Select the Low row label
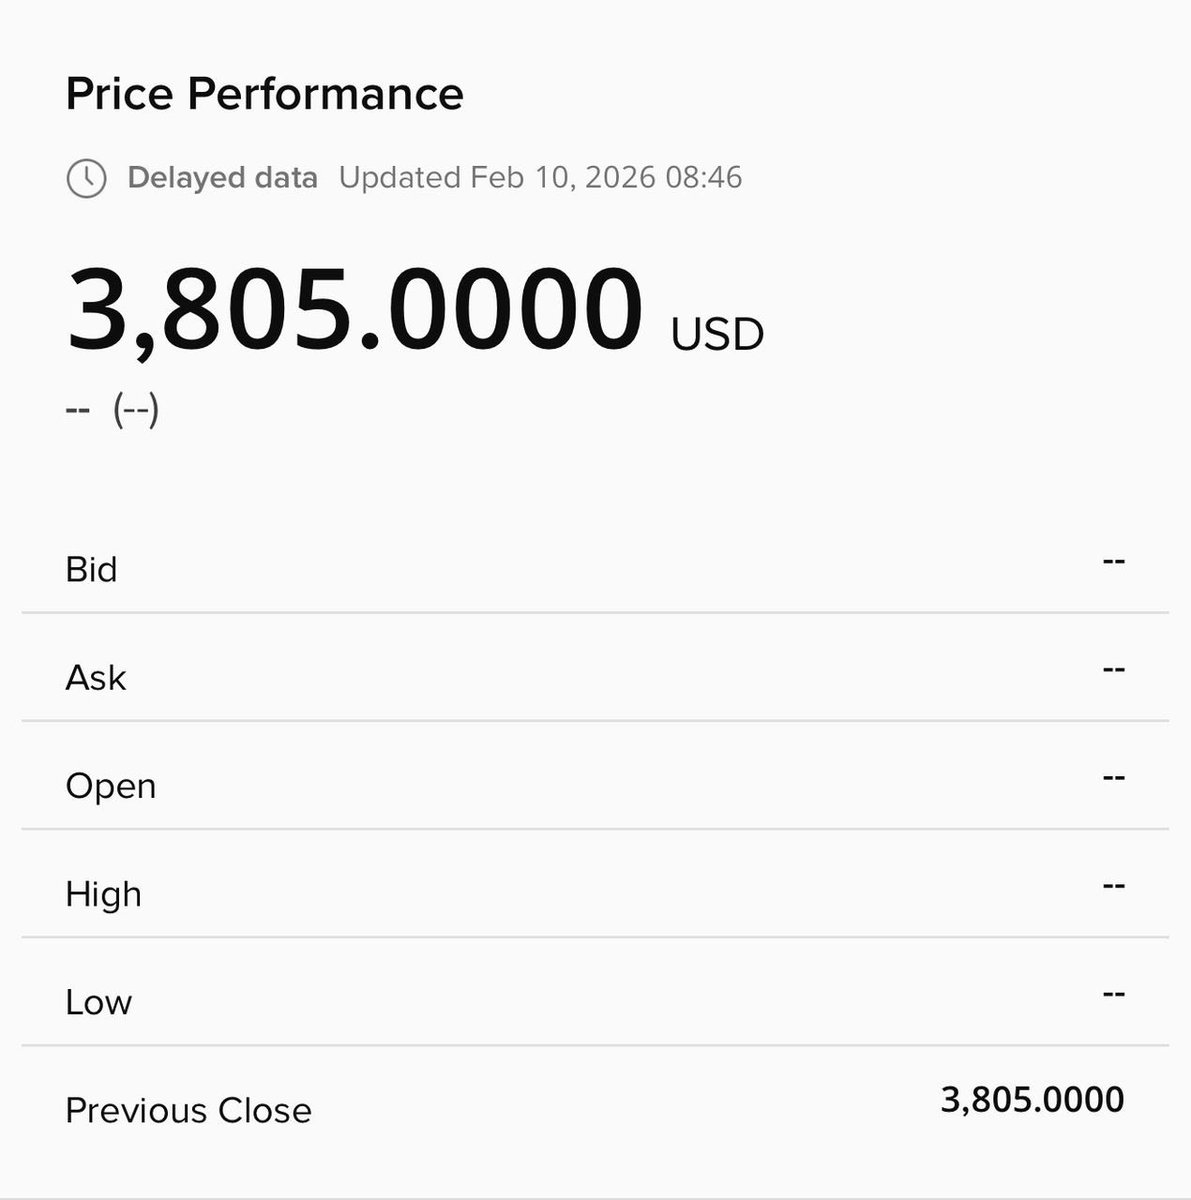The height and width of the screenshot is (1200, 1191). tap(98, 1002)
